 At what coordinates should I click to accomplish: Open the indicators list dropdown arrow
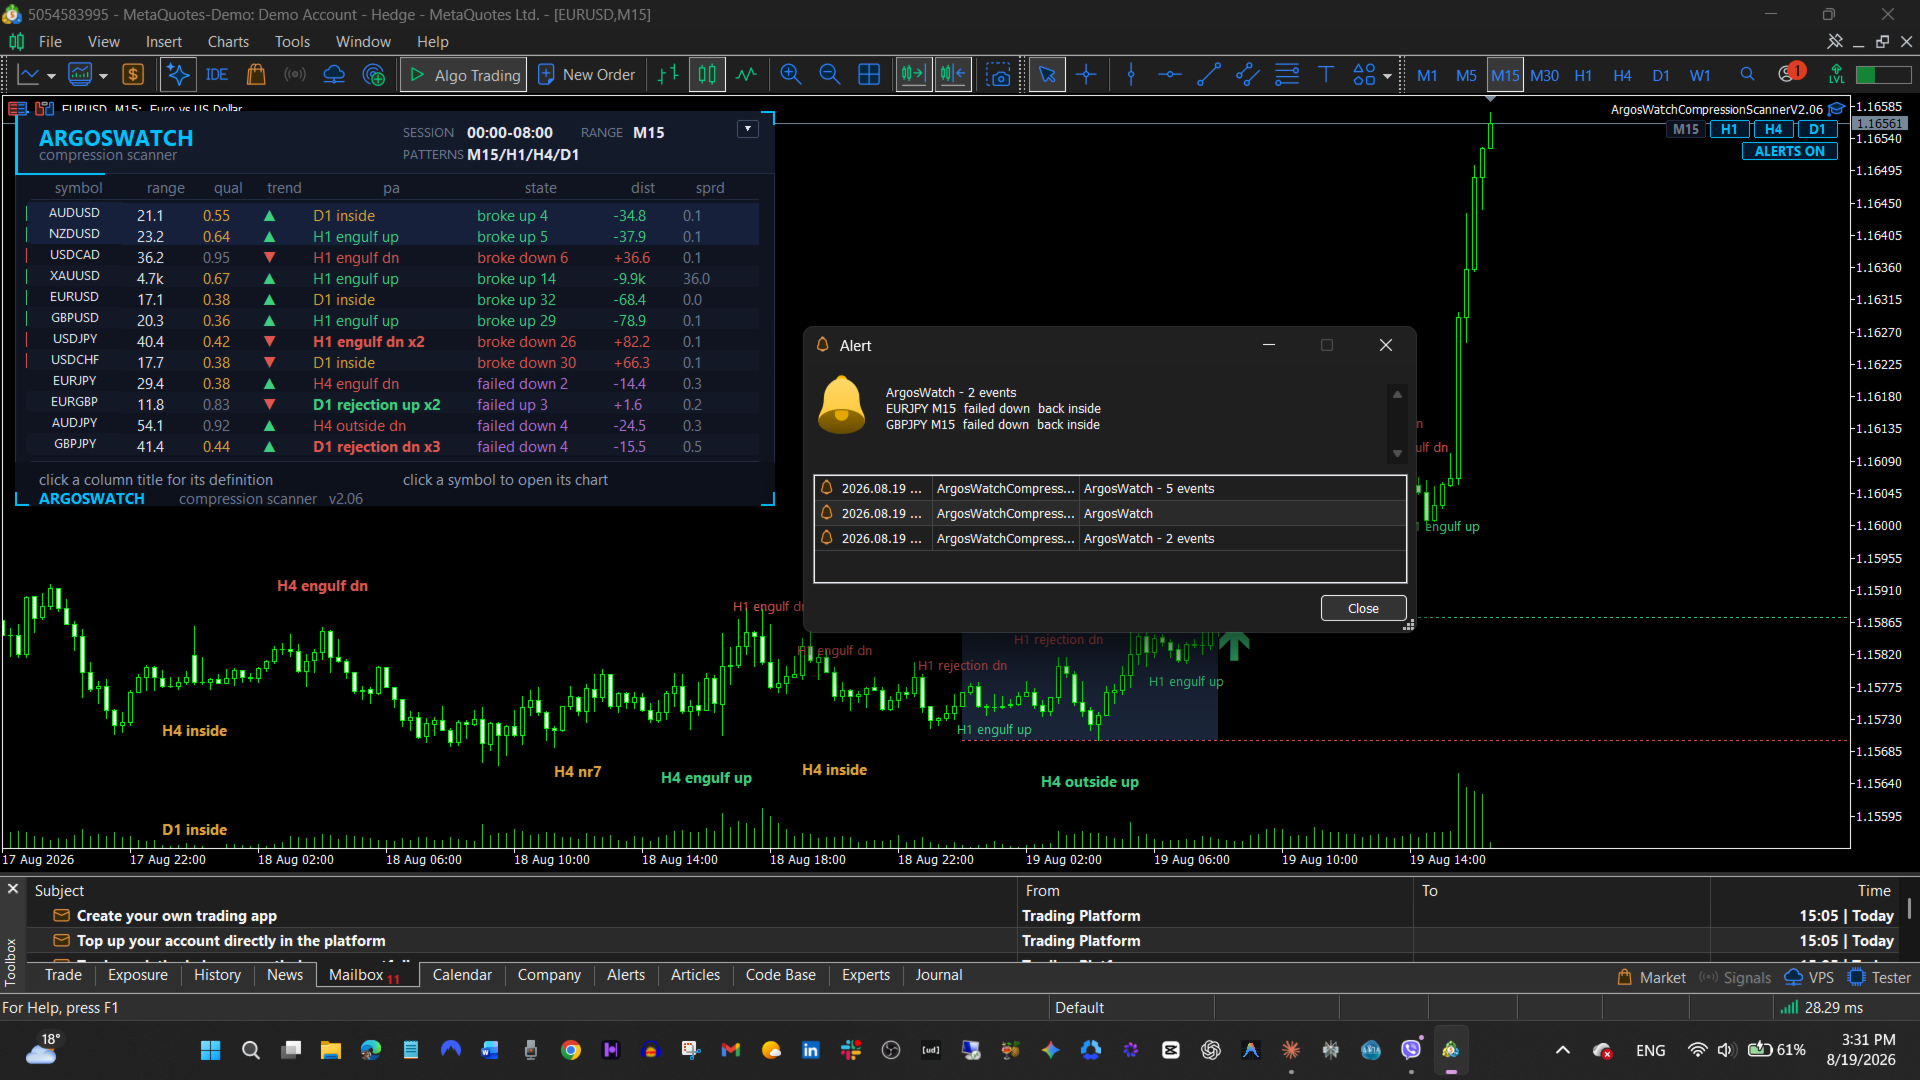pos(103,76)
